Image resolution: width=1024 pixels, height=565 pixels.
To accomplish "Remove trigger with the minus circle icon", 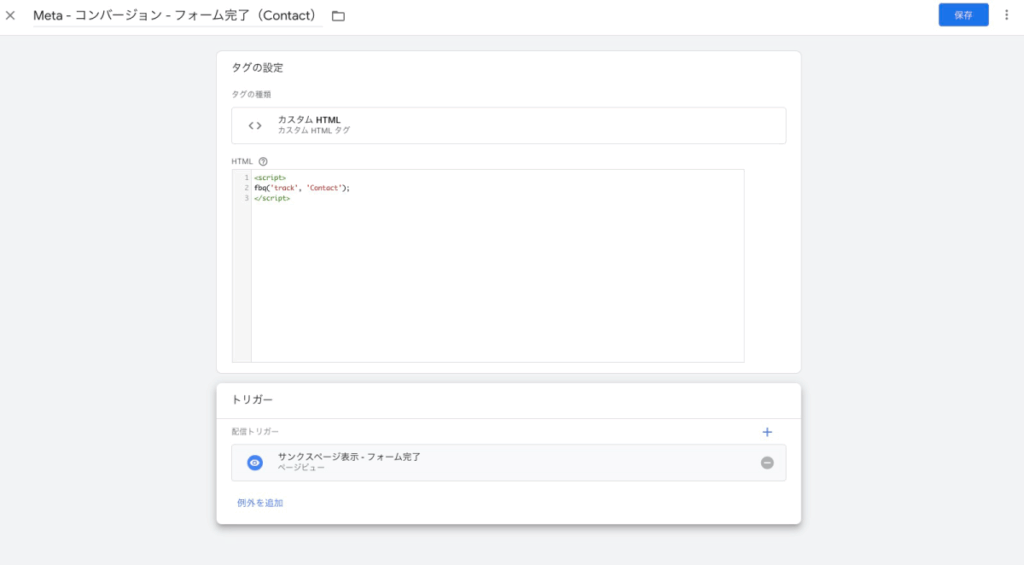I will tap(767, 462).
